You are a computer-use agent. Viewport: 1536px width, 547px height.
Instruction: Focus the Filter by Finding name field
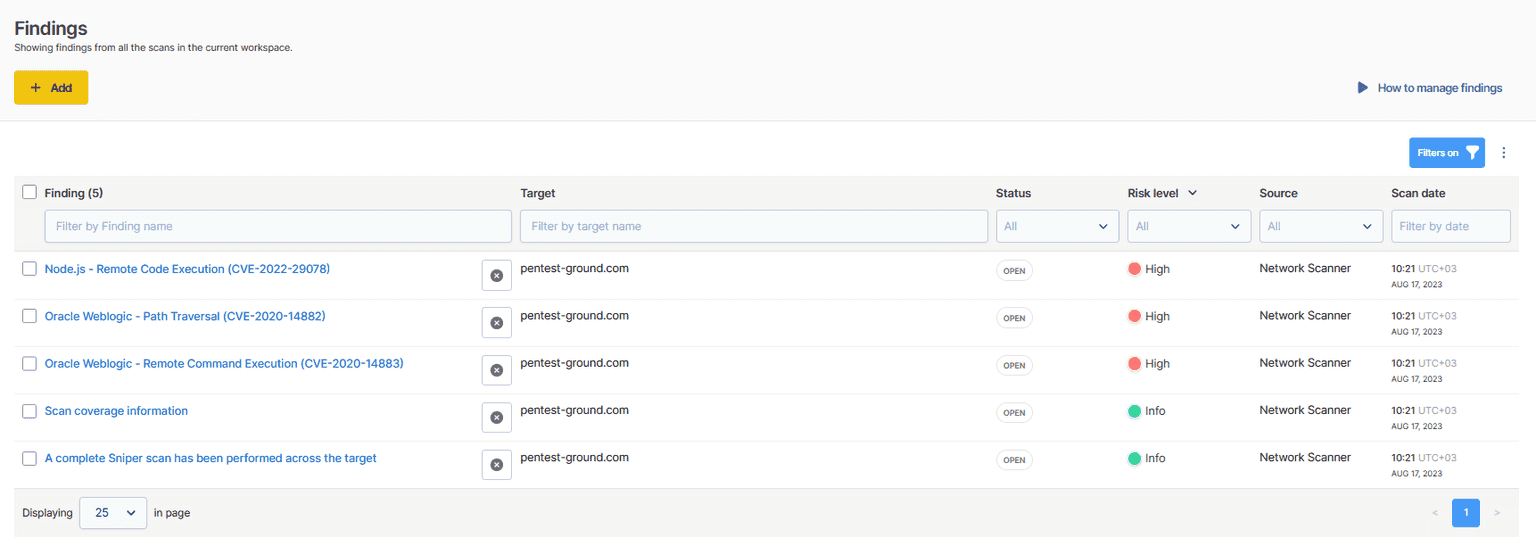coord(278,226)
